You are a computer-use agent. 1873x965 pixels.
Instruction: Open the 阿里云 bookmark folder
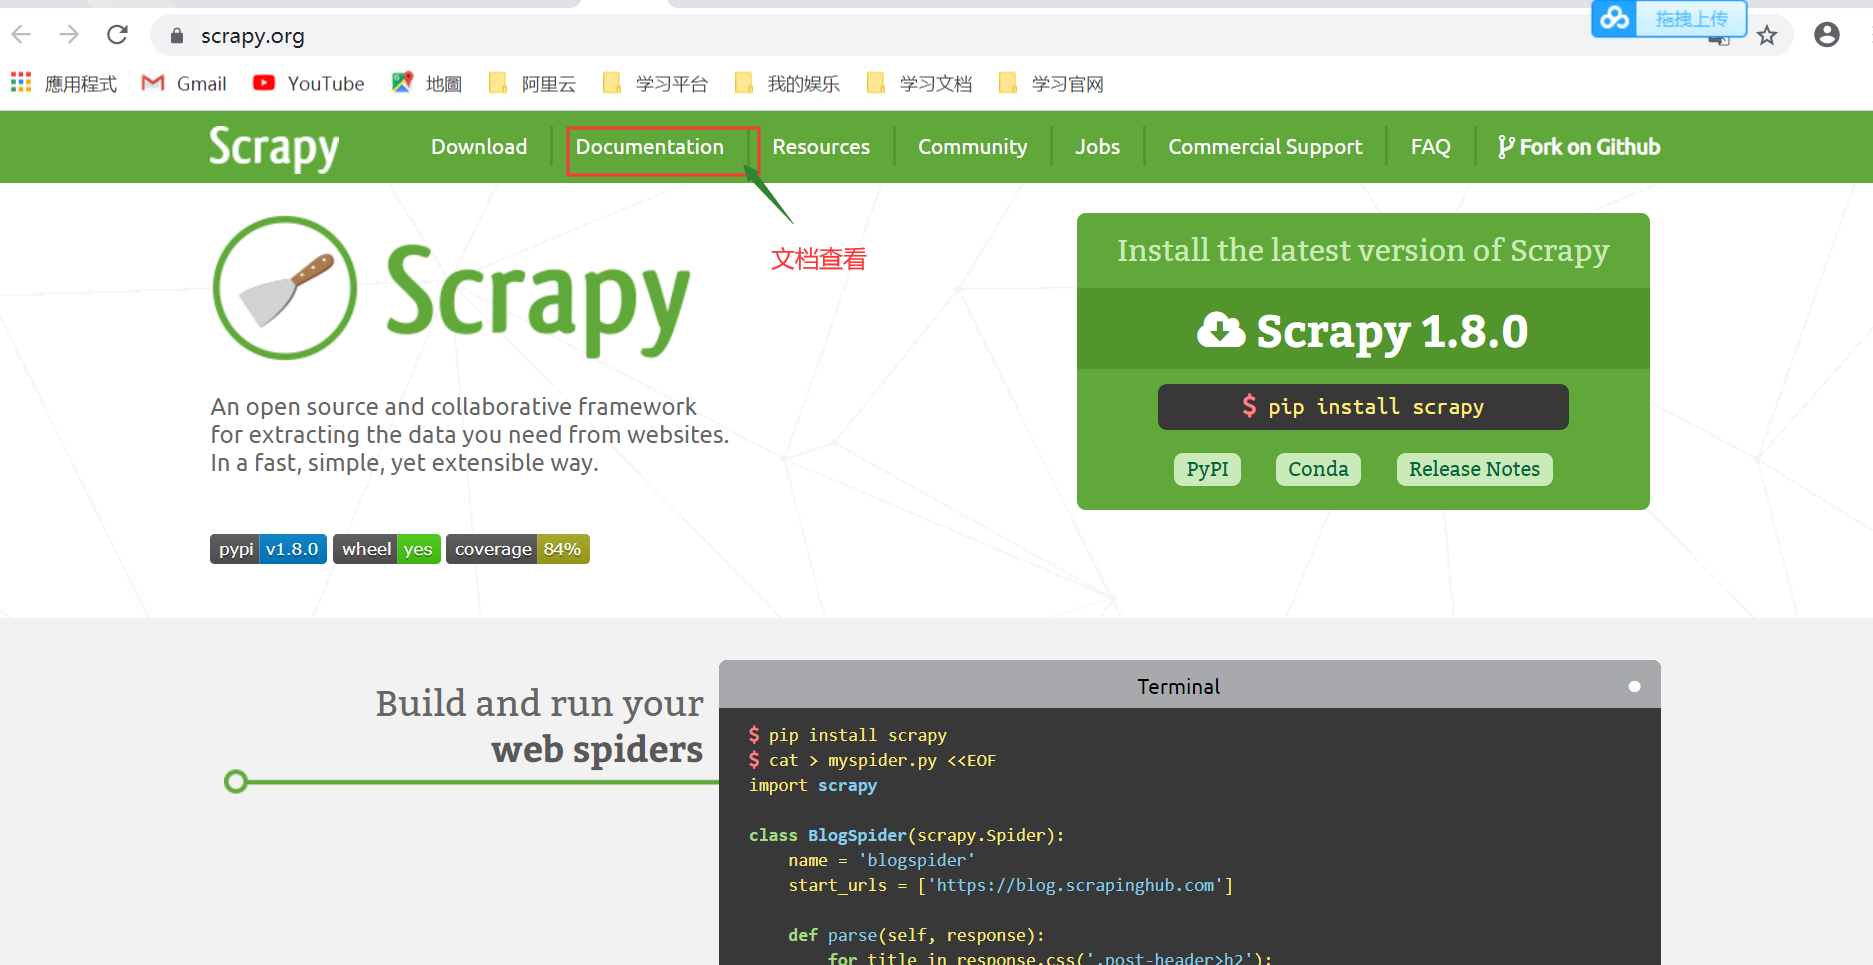click(x=532, y=84)
